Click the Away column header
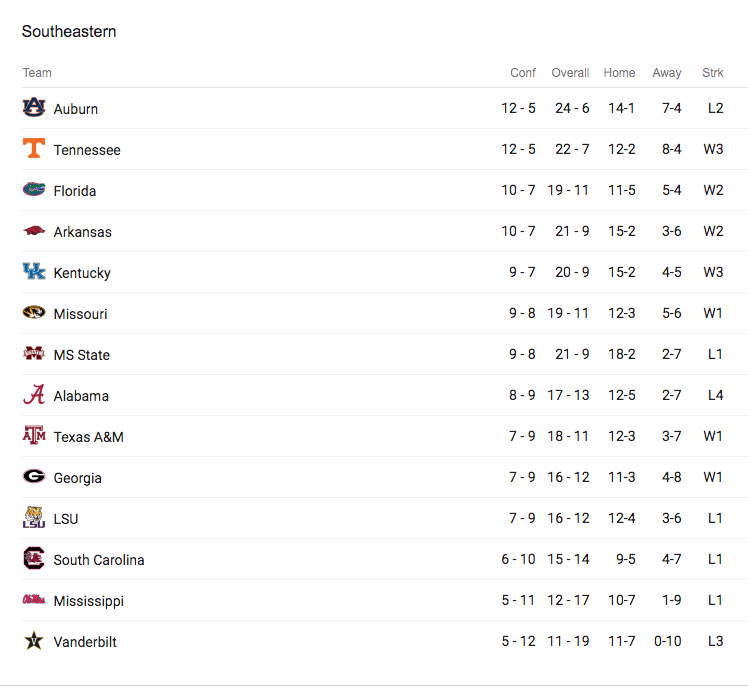The image size is (748, 687). click(666, 73)
